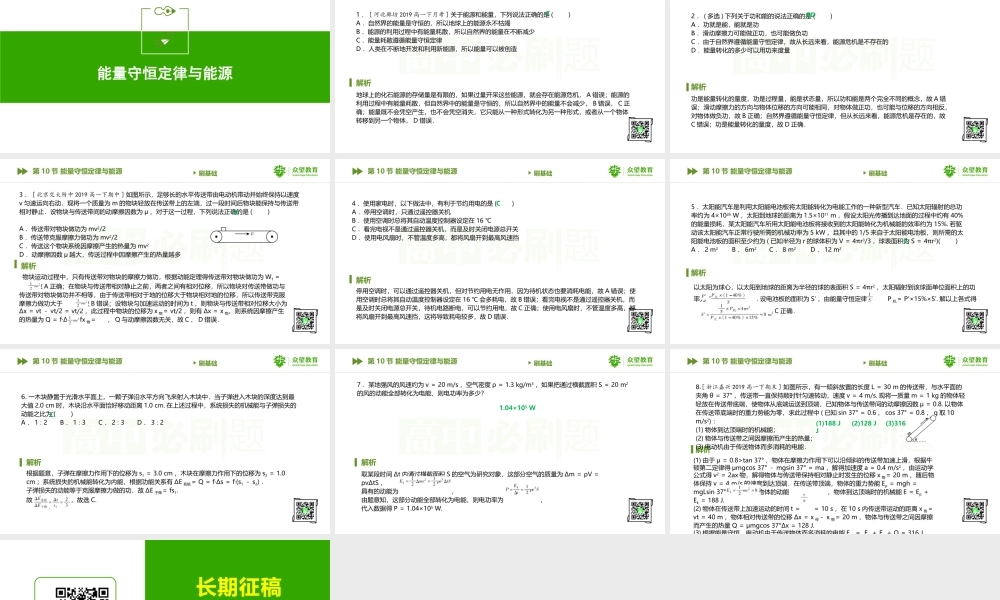
Task: Open the question 1 slide thumbnail
Action: pos(499,75)
